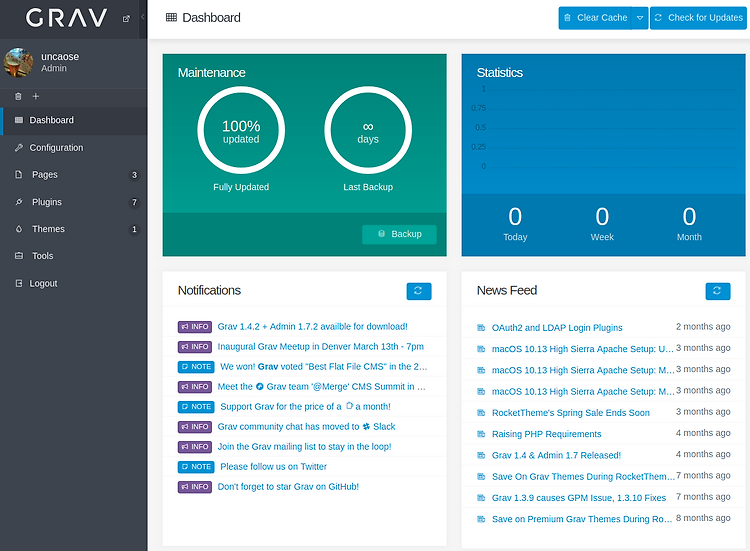Viewport: 750px width, 551px height.
Task: Open Grav 1.4 & Admin 1.7 Released news
Action: click(556, 456)
